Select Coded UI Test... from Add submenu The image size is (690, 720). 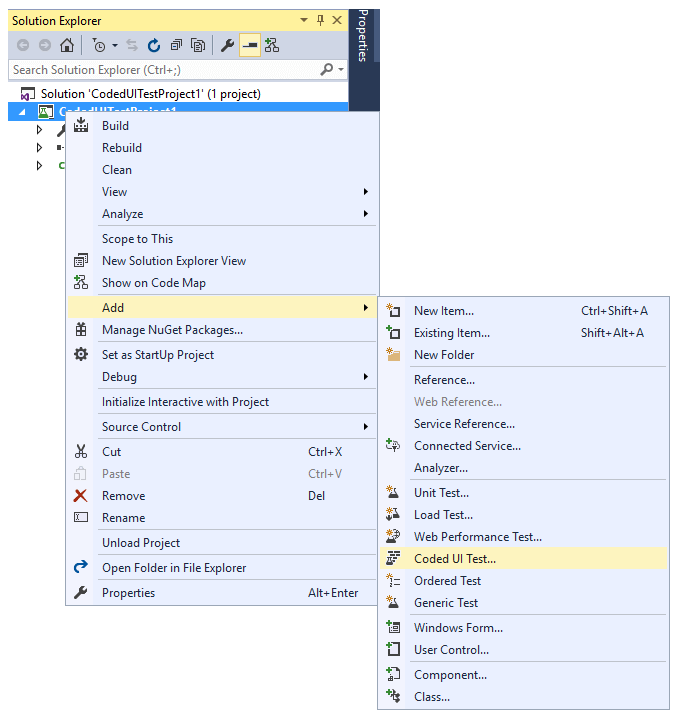point(455,559)
